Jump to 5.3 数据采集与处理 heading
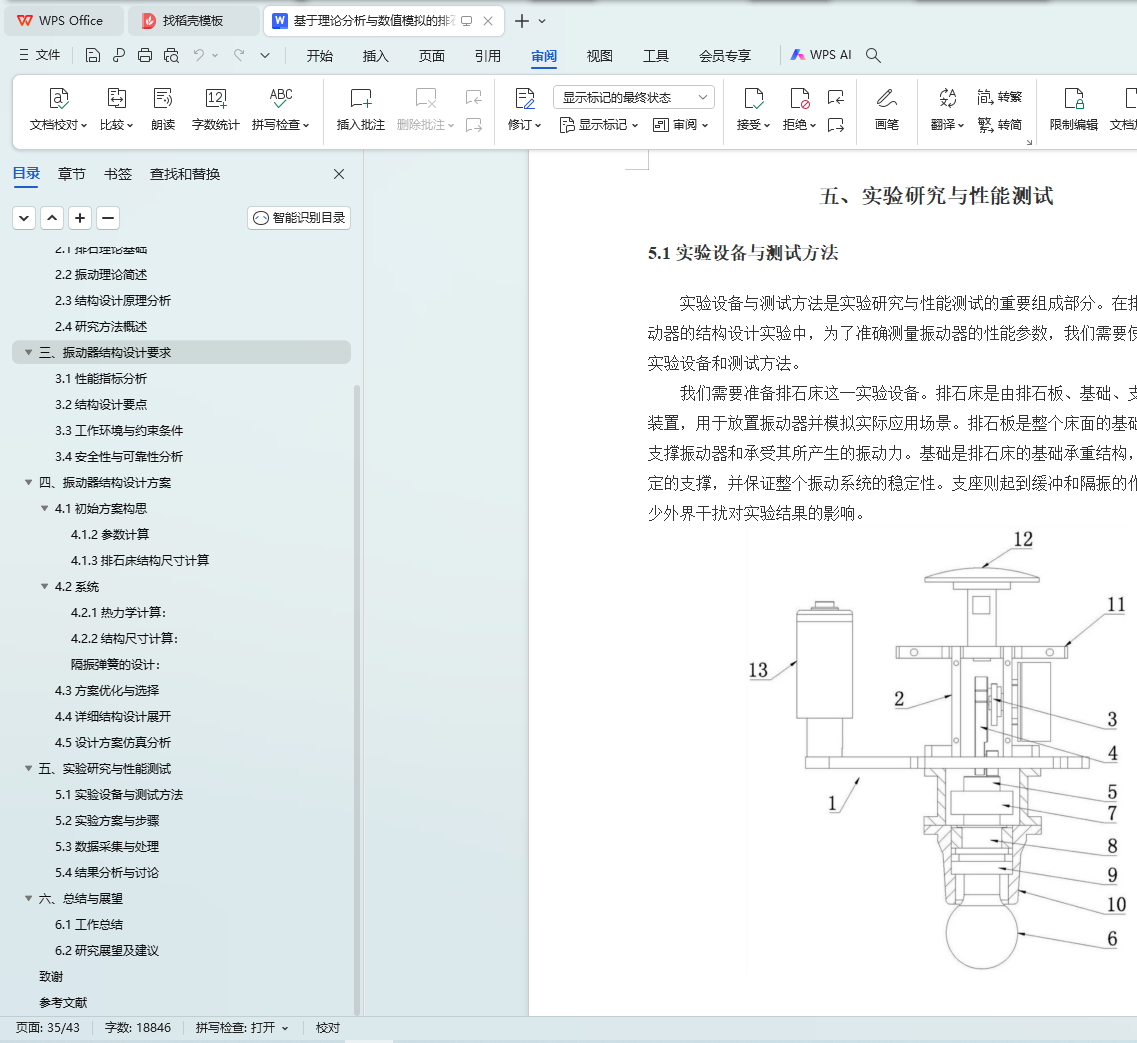The width and height of the screenshot is (1137, 1043). coord(107,846)
